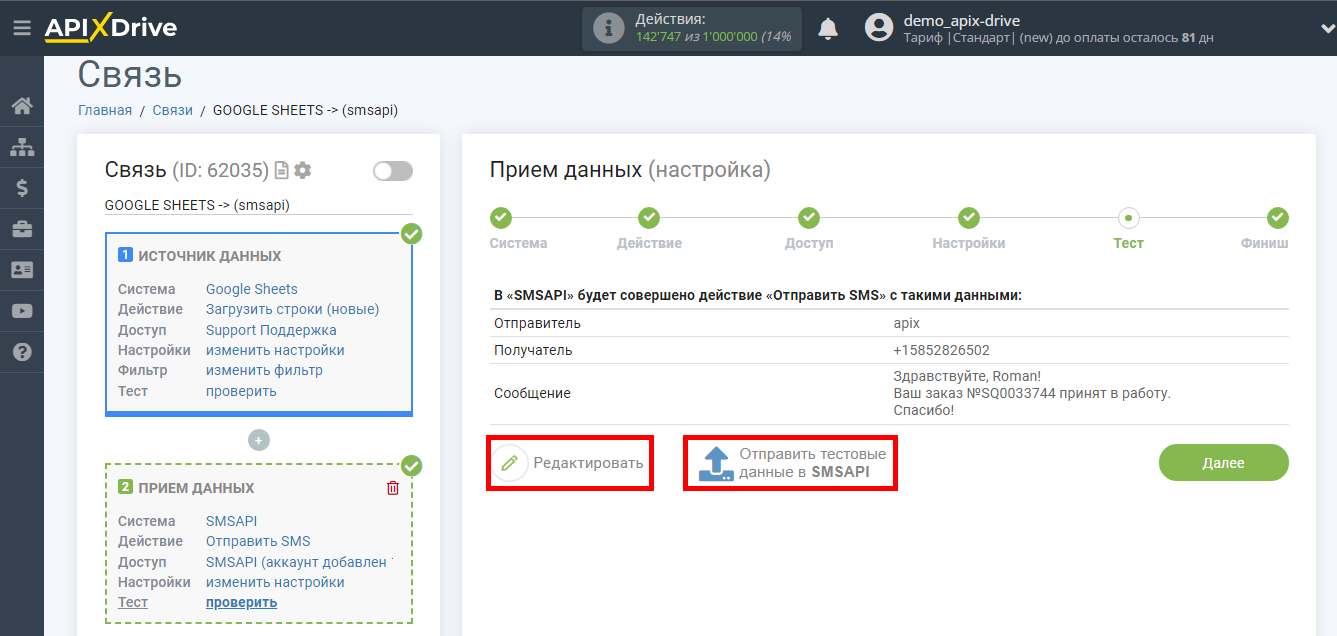Image resolution: width=1337 pixels, height=636 pixels.
Task: Click the Далее button
Action: click(1224, 463)
